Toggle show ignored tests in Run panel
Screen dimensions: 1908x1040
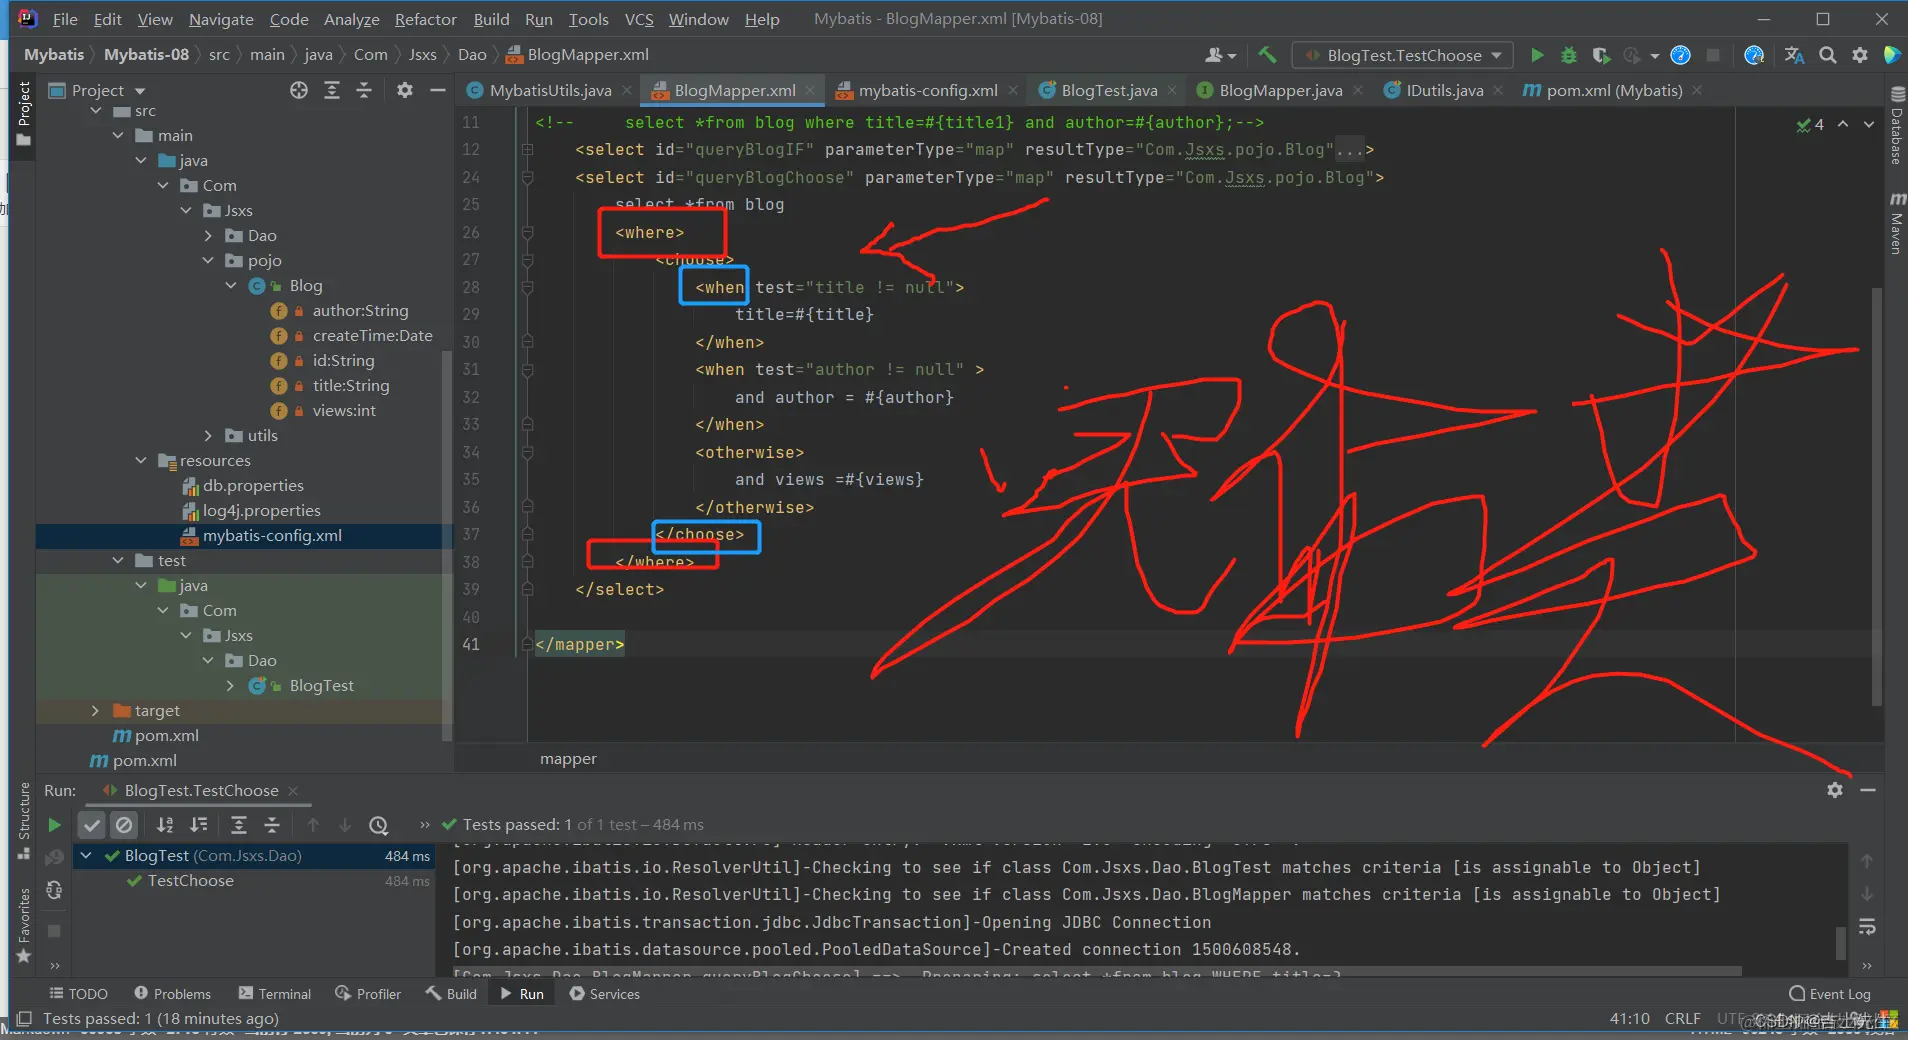124,825
